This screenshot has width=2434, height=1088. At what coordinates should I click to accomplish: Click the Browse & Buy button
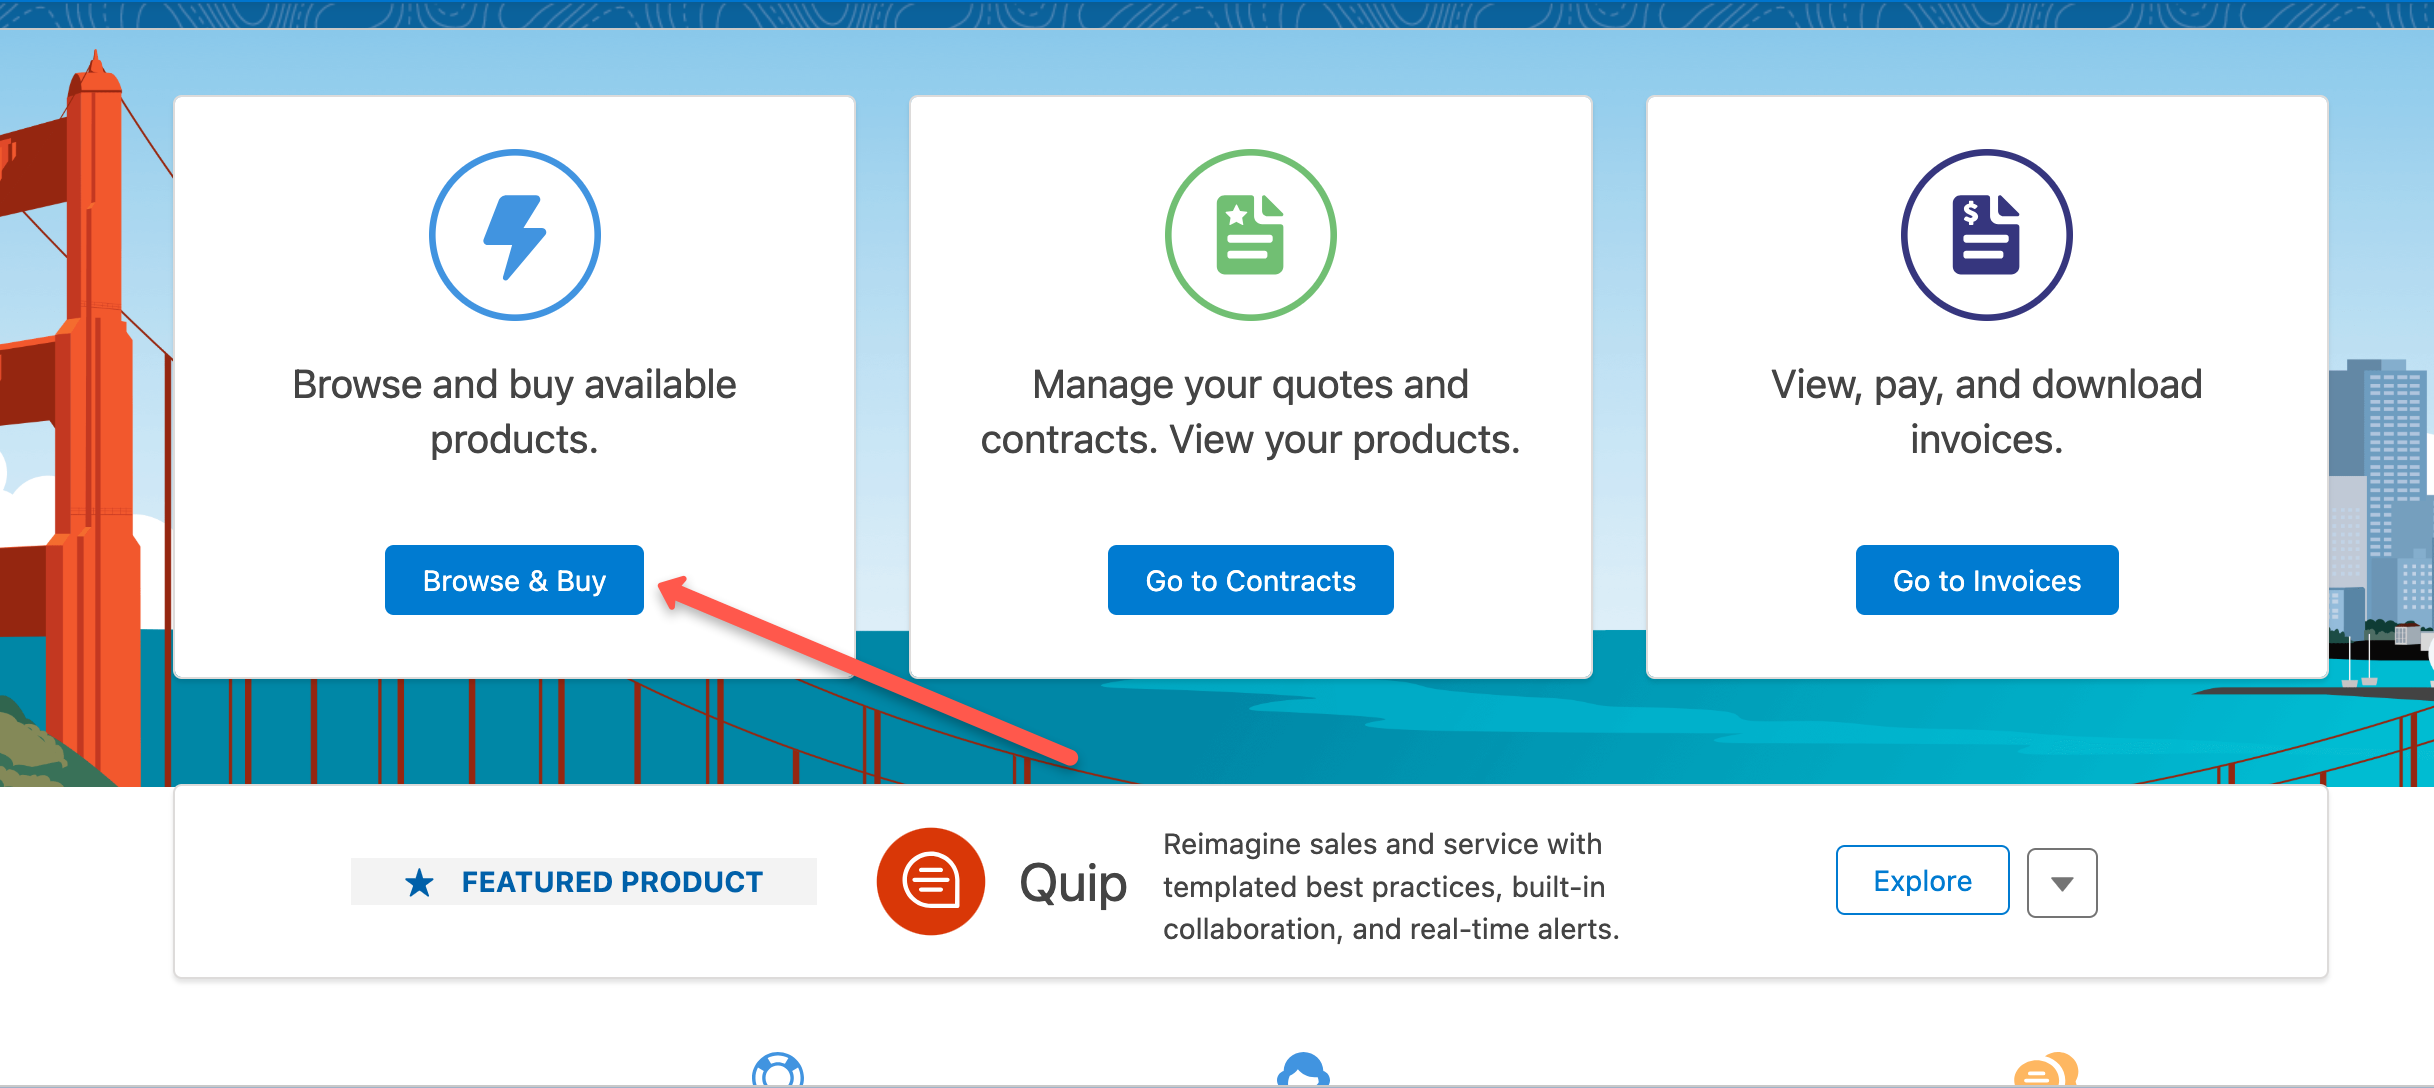click(514, 580)
